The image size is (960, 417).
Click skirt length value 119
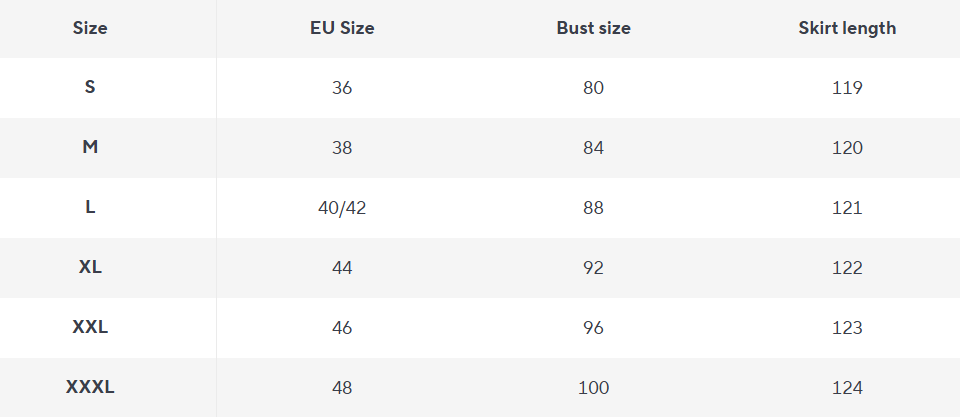click(847, 88)
